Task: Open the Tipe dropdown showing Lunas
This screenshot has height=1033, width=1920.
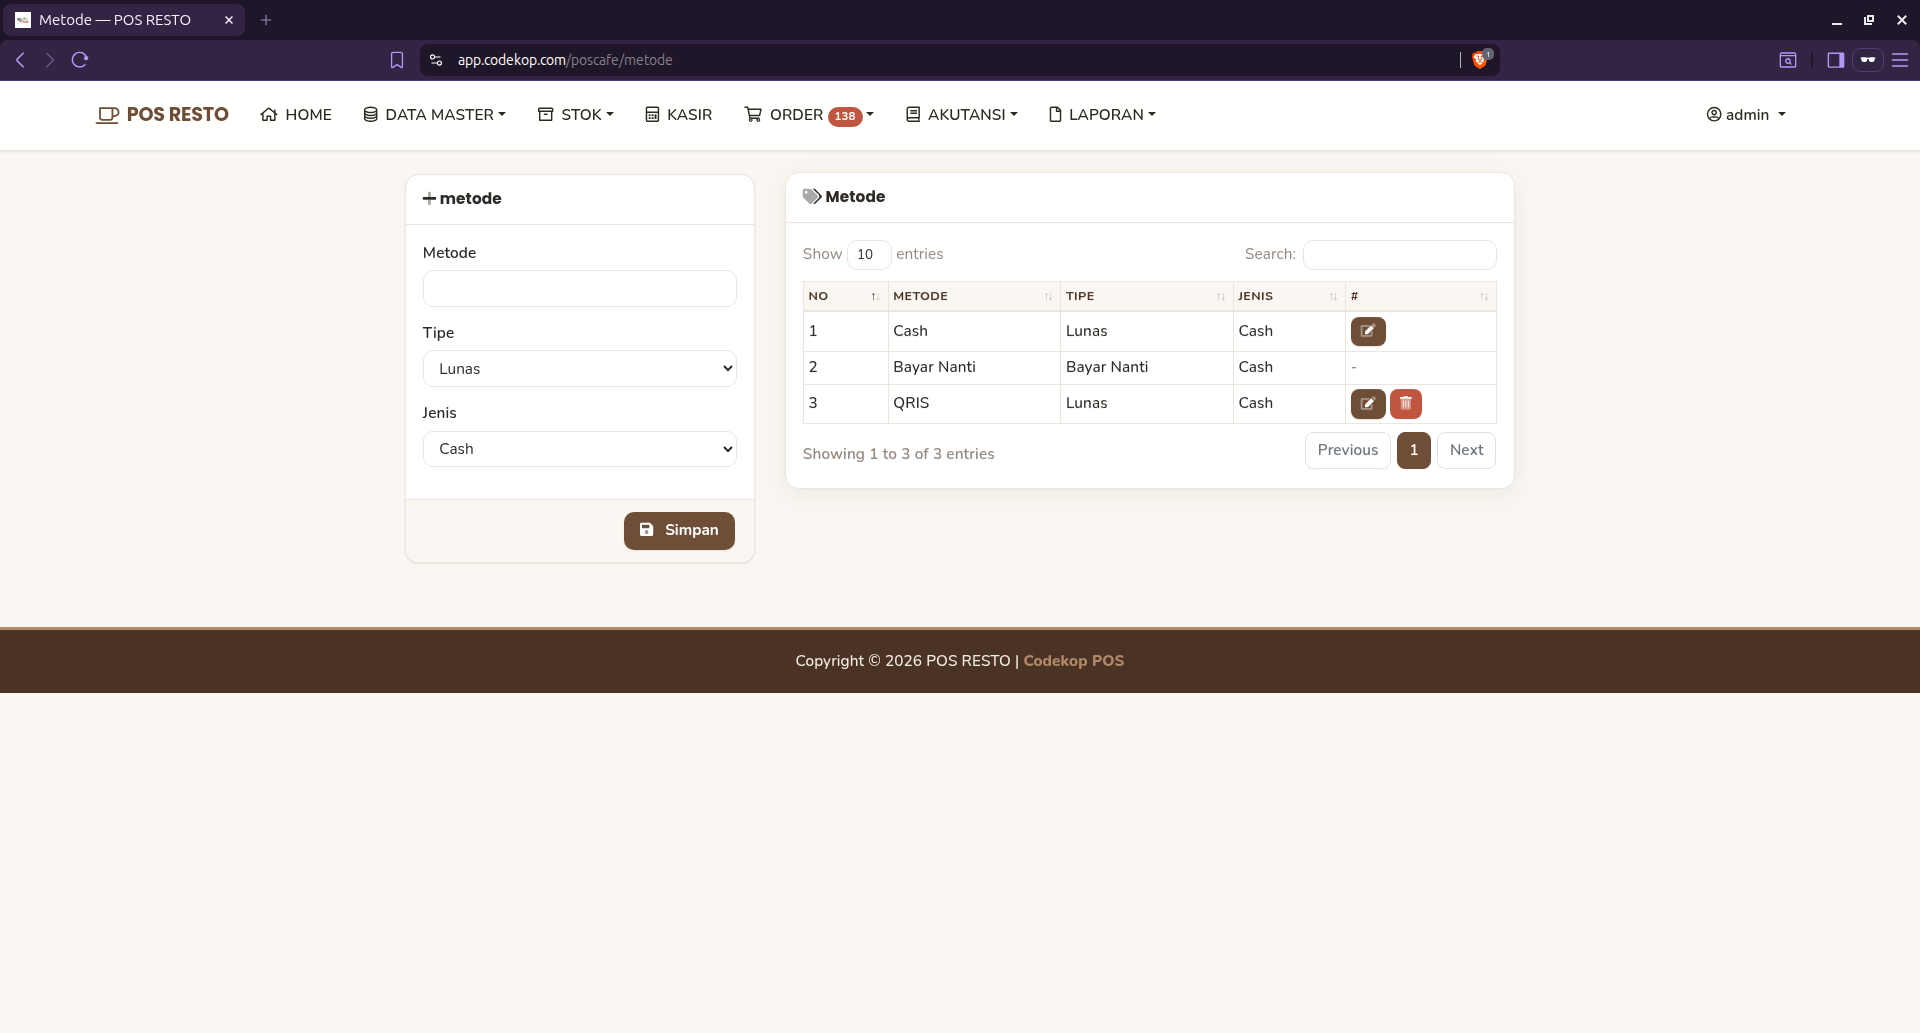Action: 580,369
